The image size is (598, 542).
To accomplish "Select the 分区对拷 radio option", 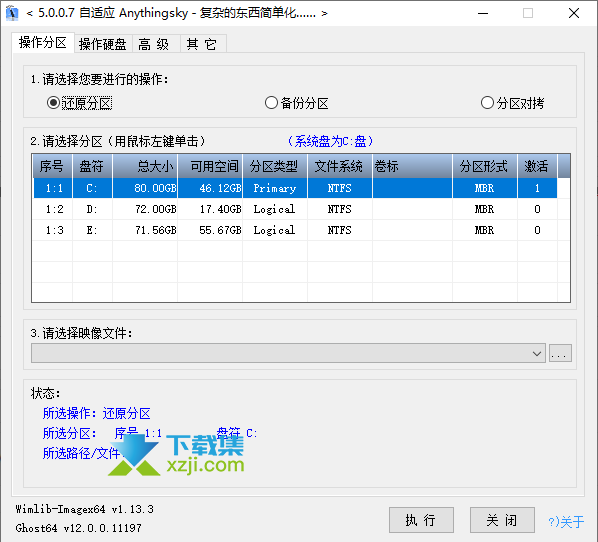I will [512, 103].
